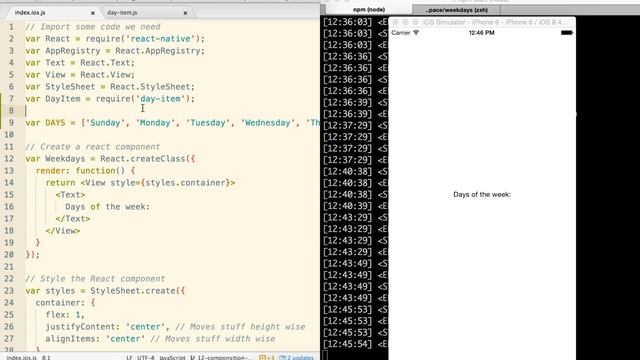Click the '2 updates' status bar link
The image size is (640, 360).
(297, 358)
